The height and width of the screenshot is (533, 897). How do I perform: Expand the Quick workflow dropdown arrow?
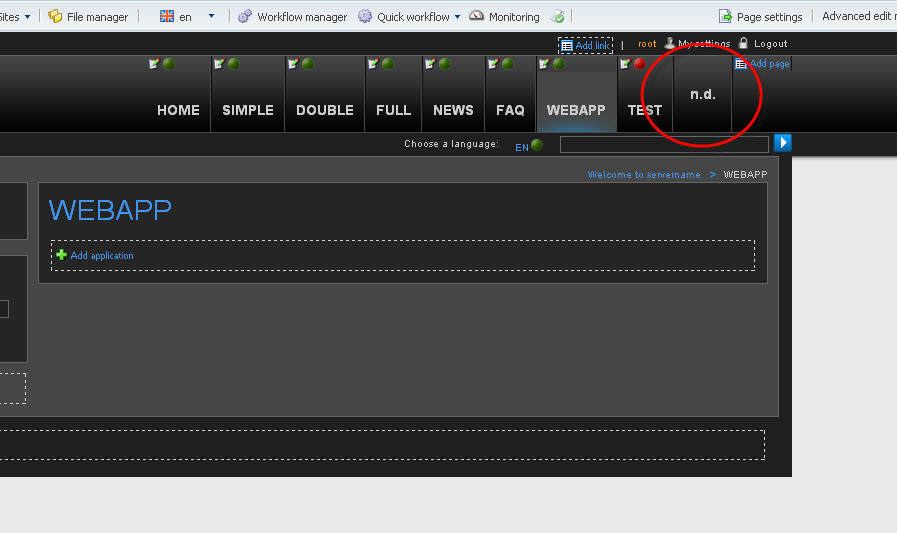[x=457, y=17]
